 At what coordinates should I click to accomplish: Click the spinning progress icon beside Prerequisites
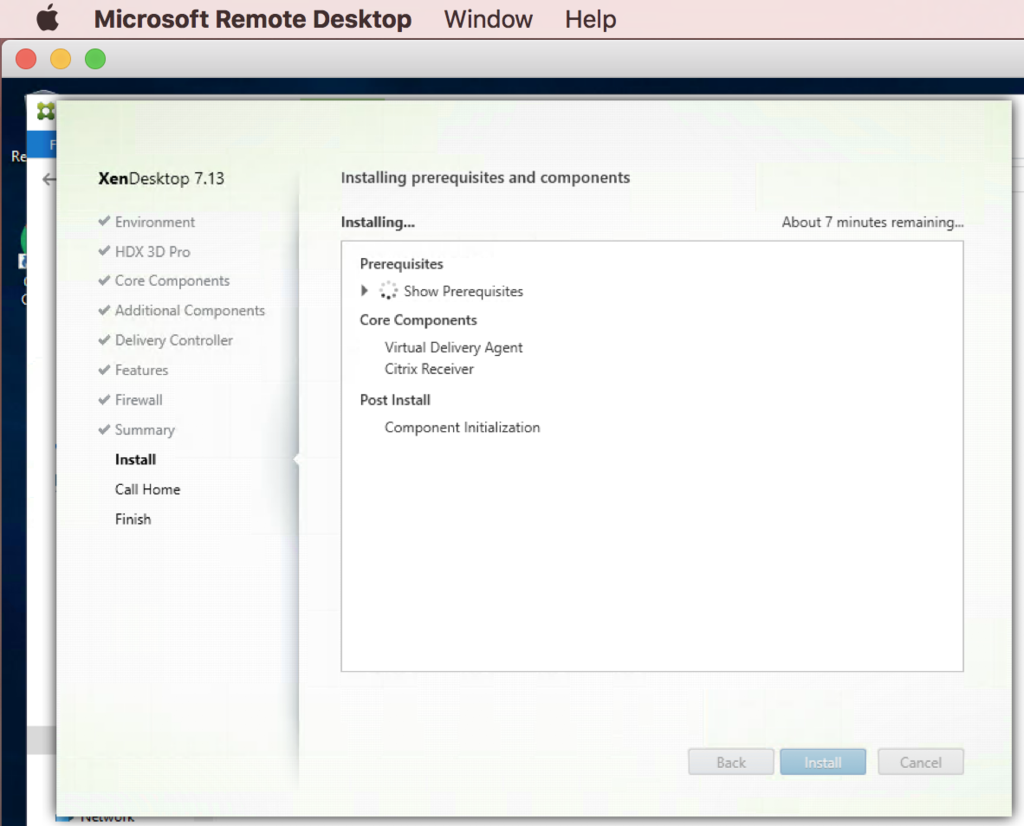click(388, 291)
